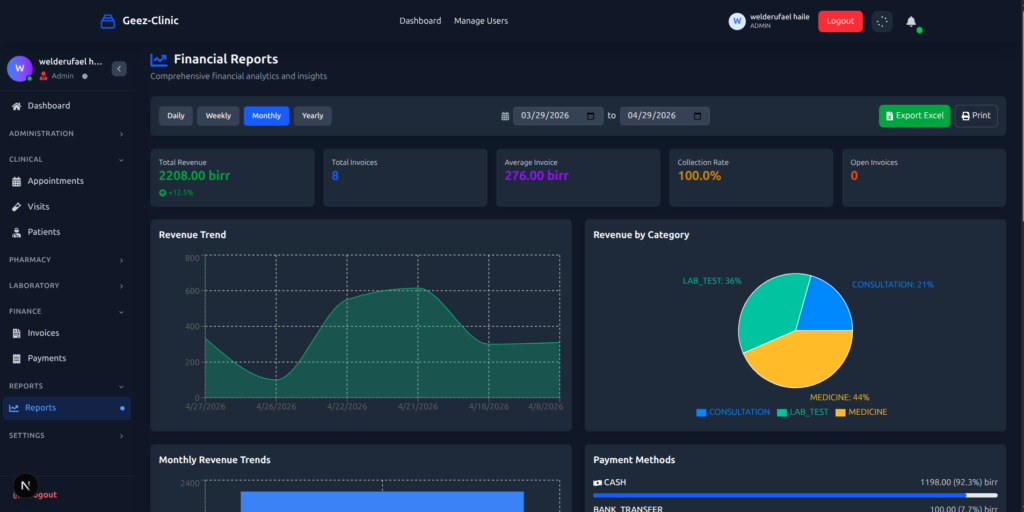The width and height of the screenshot is (1024, 512).
Task: Click the Geez-Clinic logo icon
Action: (108, 21)
